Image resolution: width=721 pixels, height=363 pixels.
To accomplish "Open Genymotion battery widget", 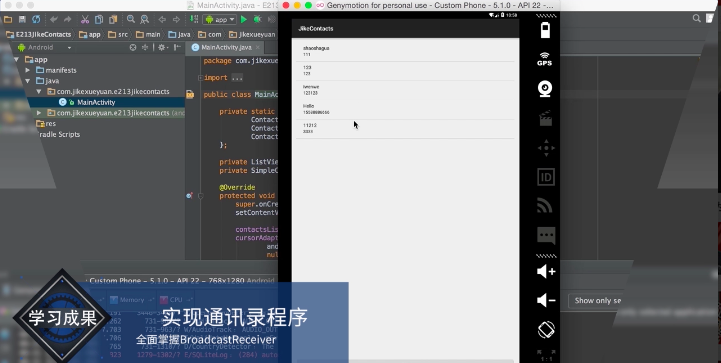I will click(545, 30).
